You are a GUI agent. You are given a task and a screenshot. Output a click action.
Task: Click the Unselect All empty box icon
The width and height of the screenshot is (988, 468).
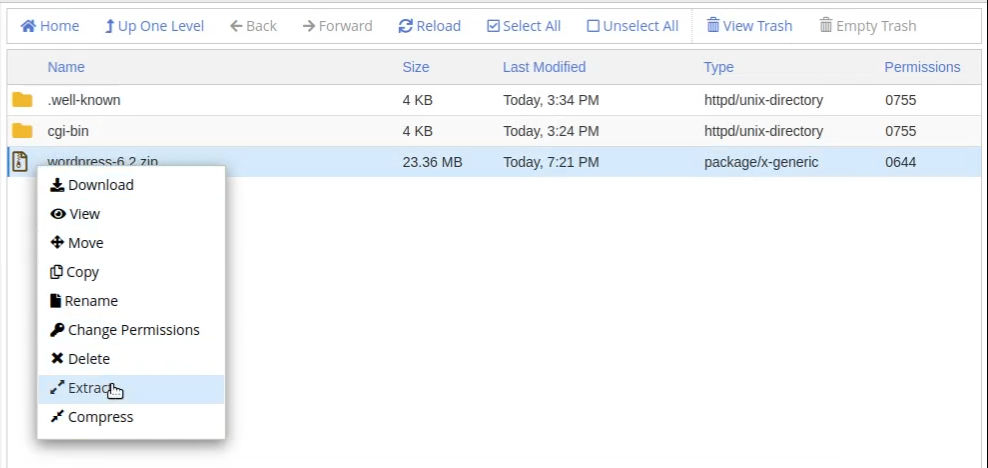click(593, 26)
